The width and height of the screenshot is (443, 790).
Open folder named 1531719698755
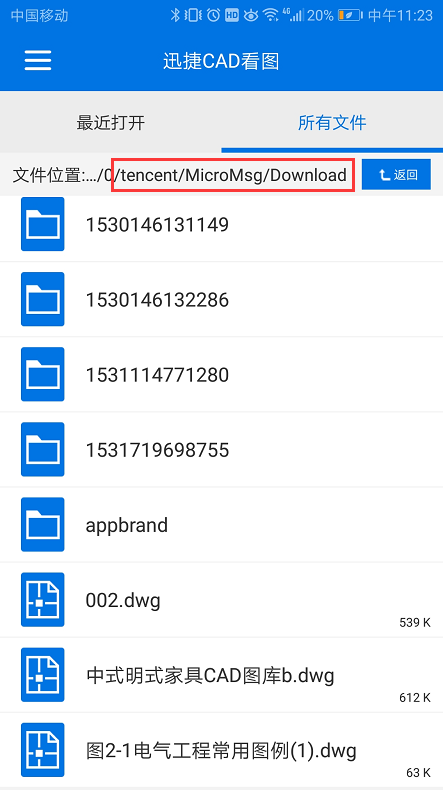coord(157,450)
